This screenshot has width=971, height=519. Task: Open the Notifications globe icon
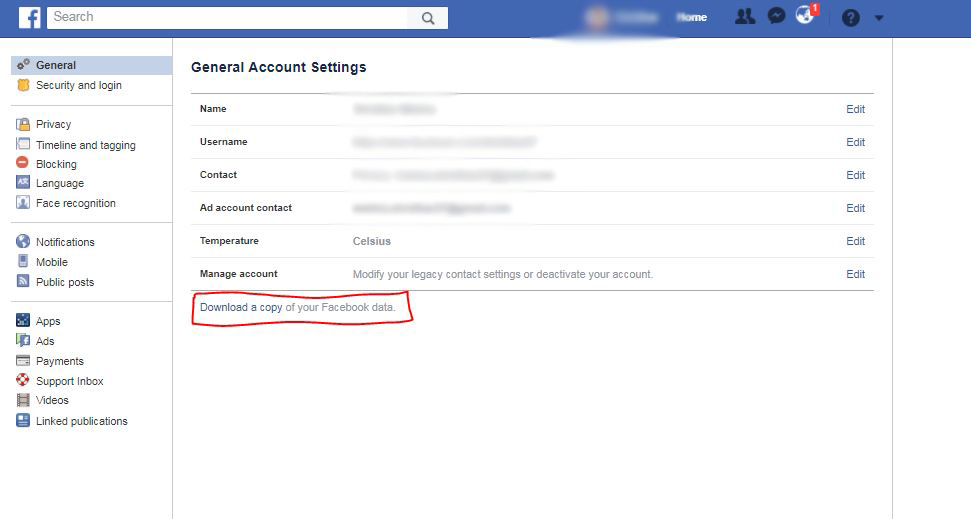[805, 16]
